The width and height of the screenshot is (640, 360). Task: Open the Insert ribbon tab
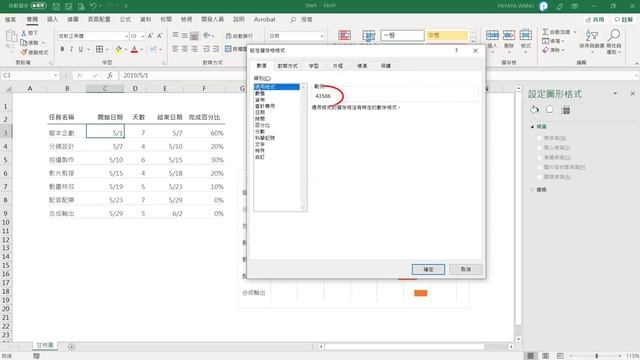[52, 19]
